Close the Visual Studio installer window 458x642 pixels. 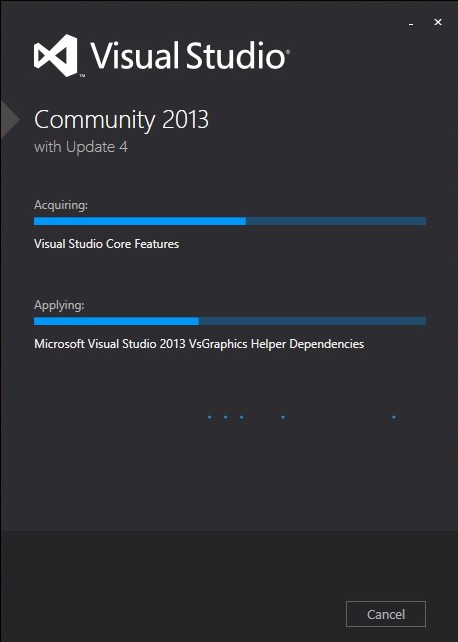tap(438, 22)
